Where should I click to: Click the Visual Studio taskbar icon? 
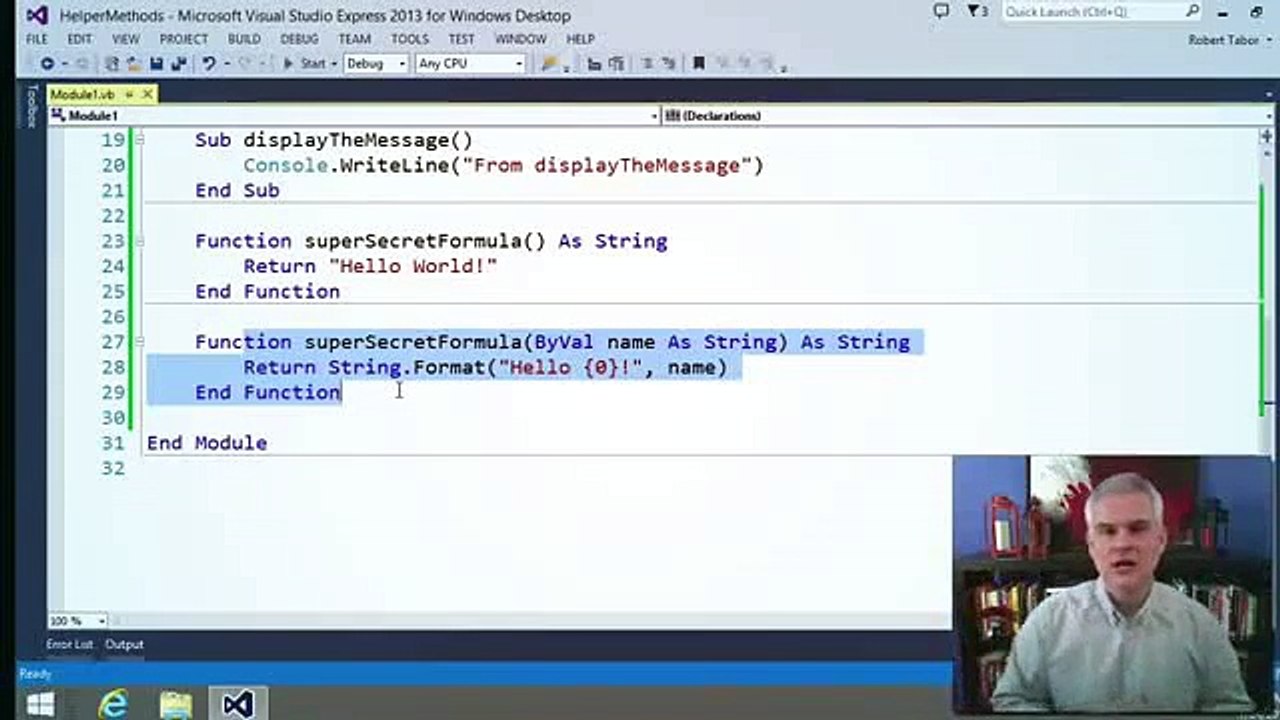point(238,705)
